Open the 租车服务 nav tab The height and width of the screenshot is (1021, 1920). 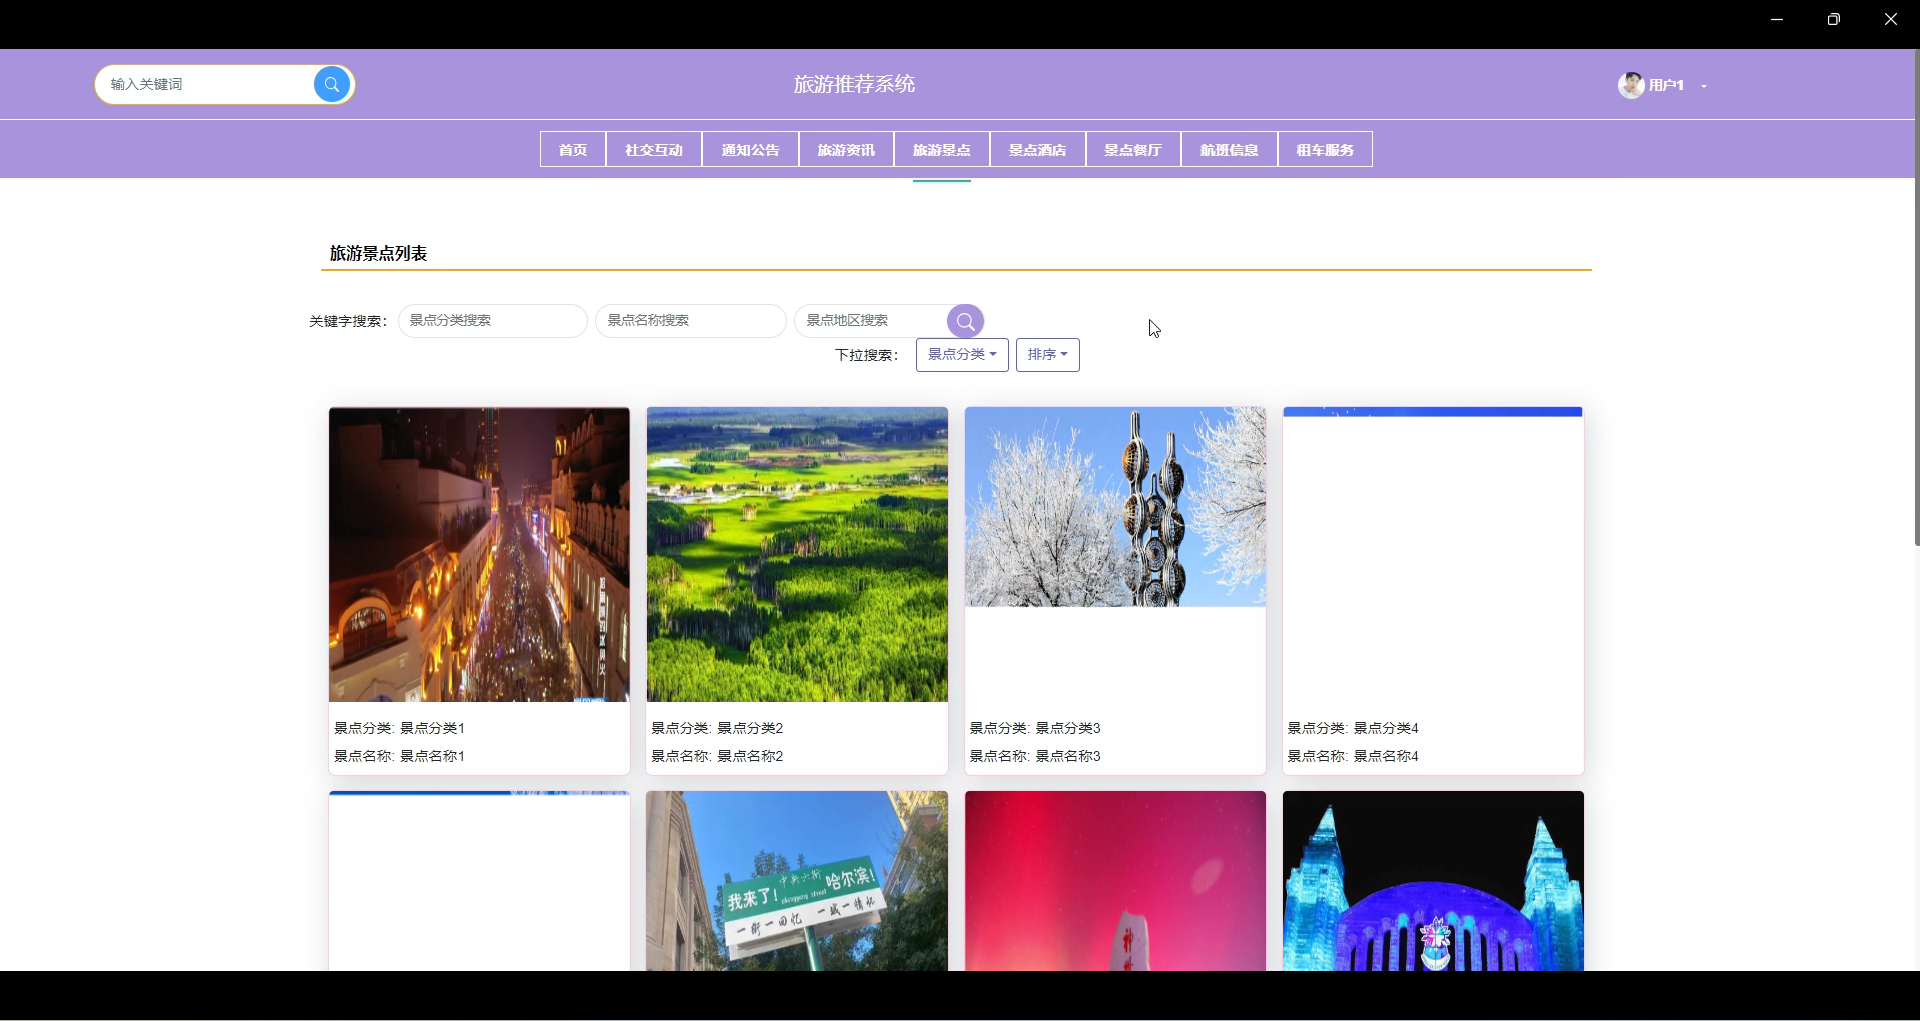(x=1325, y=150)
